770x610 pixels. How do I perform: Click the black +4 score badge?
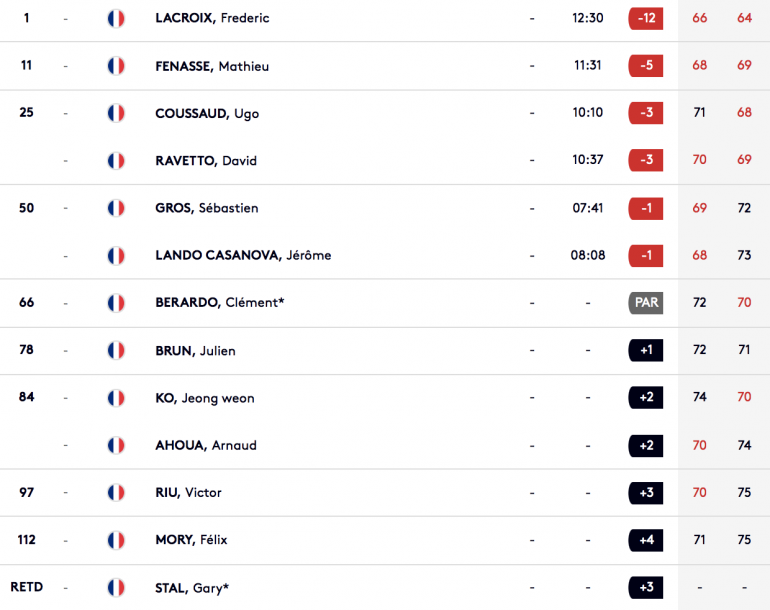point(646,540)
